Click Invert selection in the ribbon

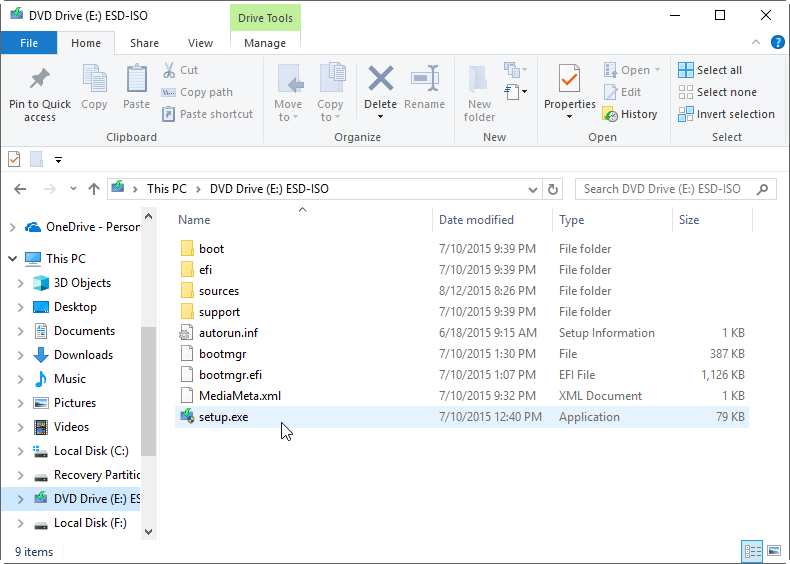pos(686,114)
